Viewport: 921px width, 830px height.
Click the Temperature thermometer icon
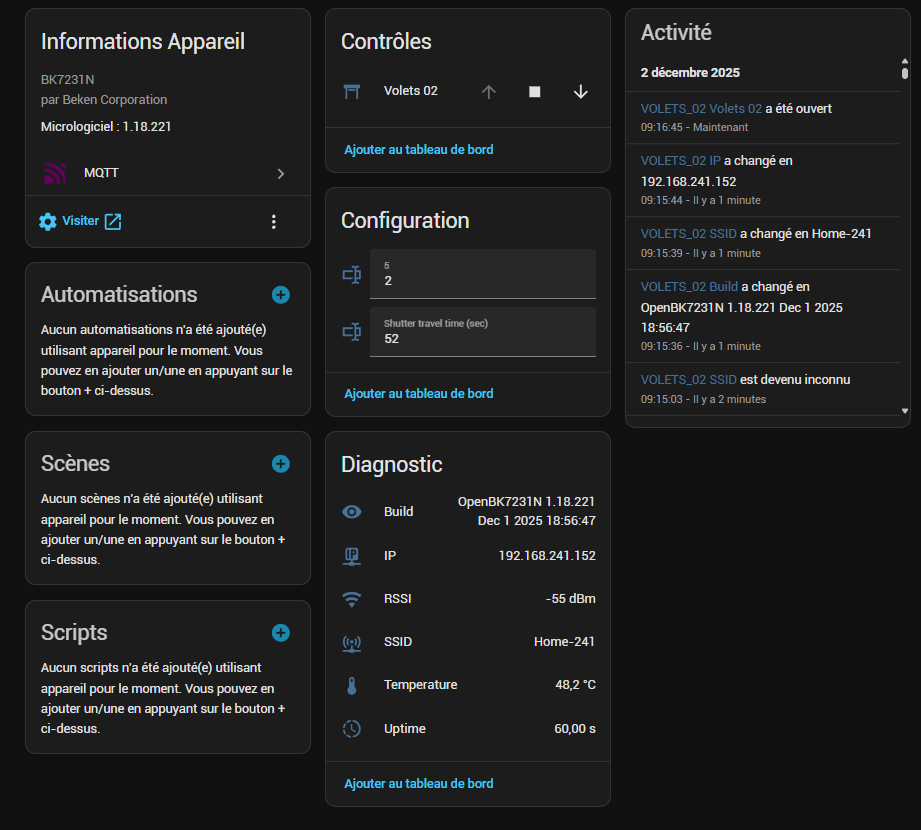click(352, 686)
